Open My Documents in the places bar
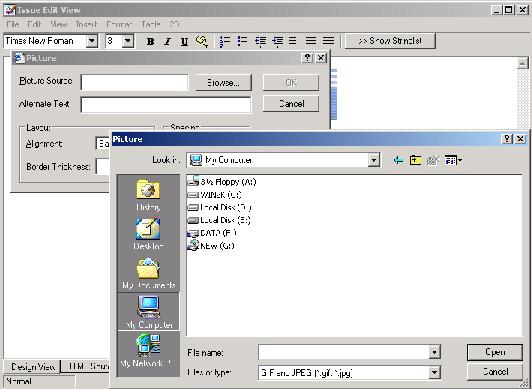Screen dimensions: 532x389 [x=148, y=273]
